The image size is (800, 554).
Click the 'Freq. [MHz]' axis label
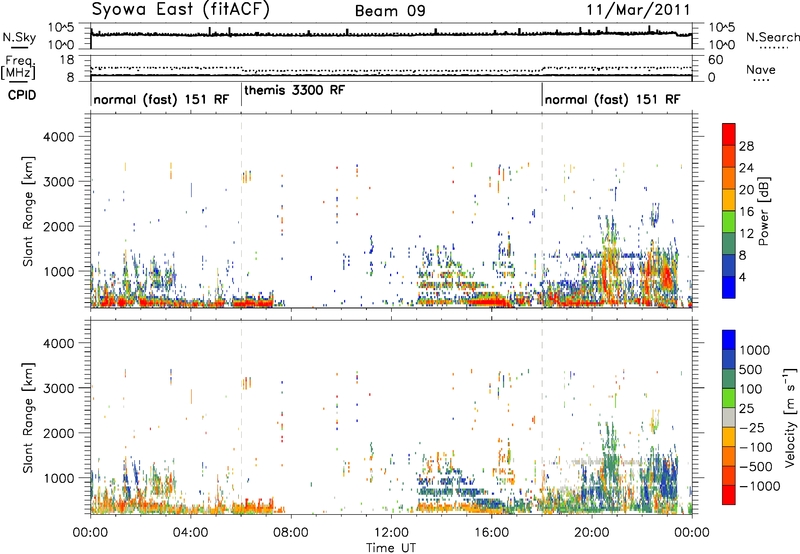pyautogui.click(x=18, y=67)
